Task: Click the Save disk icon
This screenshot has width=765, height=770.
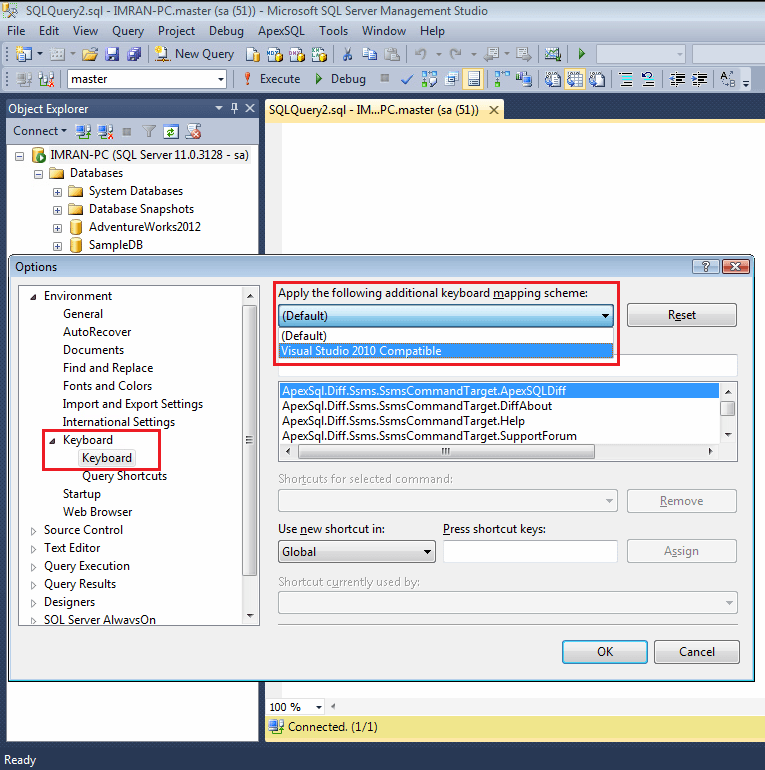Action: (112, 54)
